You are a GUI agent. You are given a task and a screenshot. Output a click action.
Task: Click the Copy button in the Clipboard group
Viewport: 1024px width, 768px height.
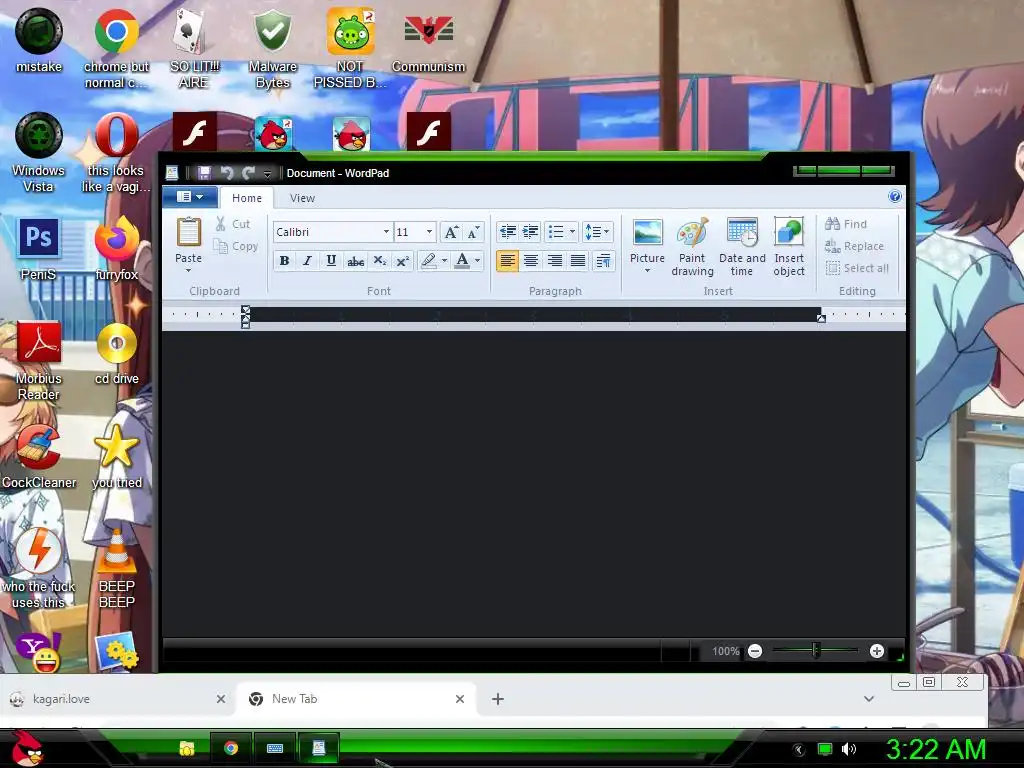point(236,246)
